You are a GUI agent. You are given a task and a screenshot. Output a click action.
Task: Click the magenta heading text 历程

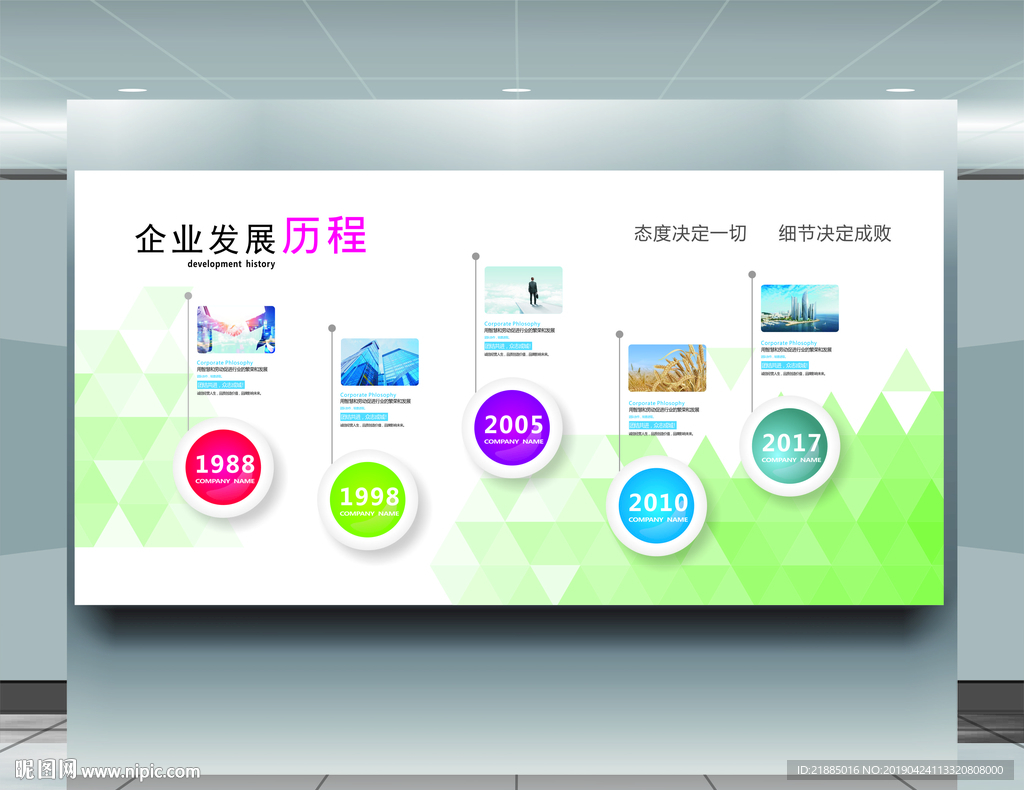click(325, 235)
